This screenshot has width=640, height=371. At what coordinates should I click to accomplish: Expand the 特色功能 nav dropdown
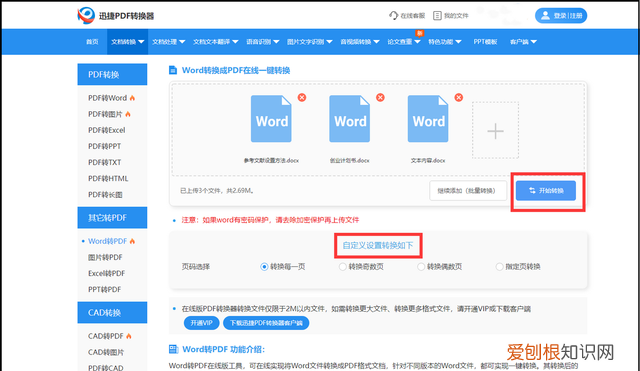[444, 42]
